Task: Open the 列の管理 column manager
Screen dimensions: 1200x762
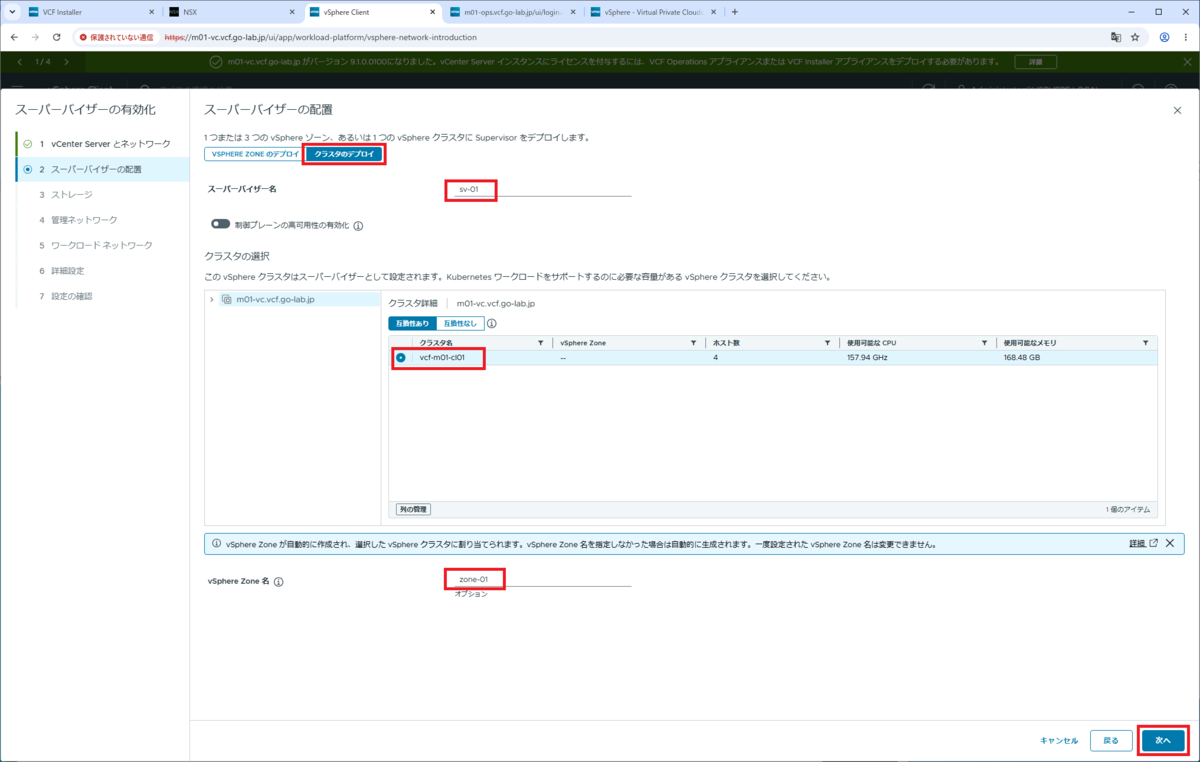Action: tap(413, 509)
